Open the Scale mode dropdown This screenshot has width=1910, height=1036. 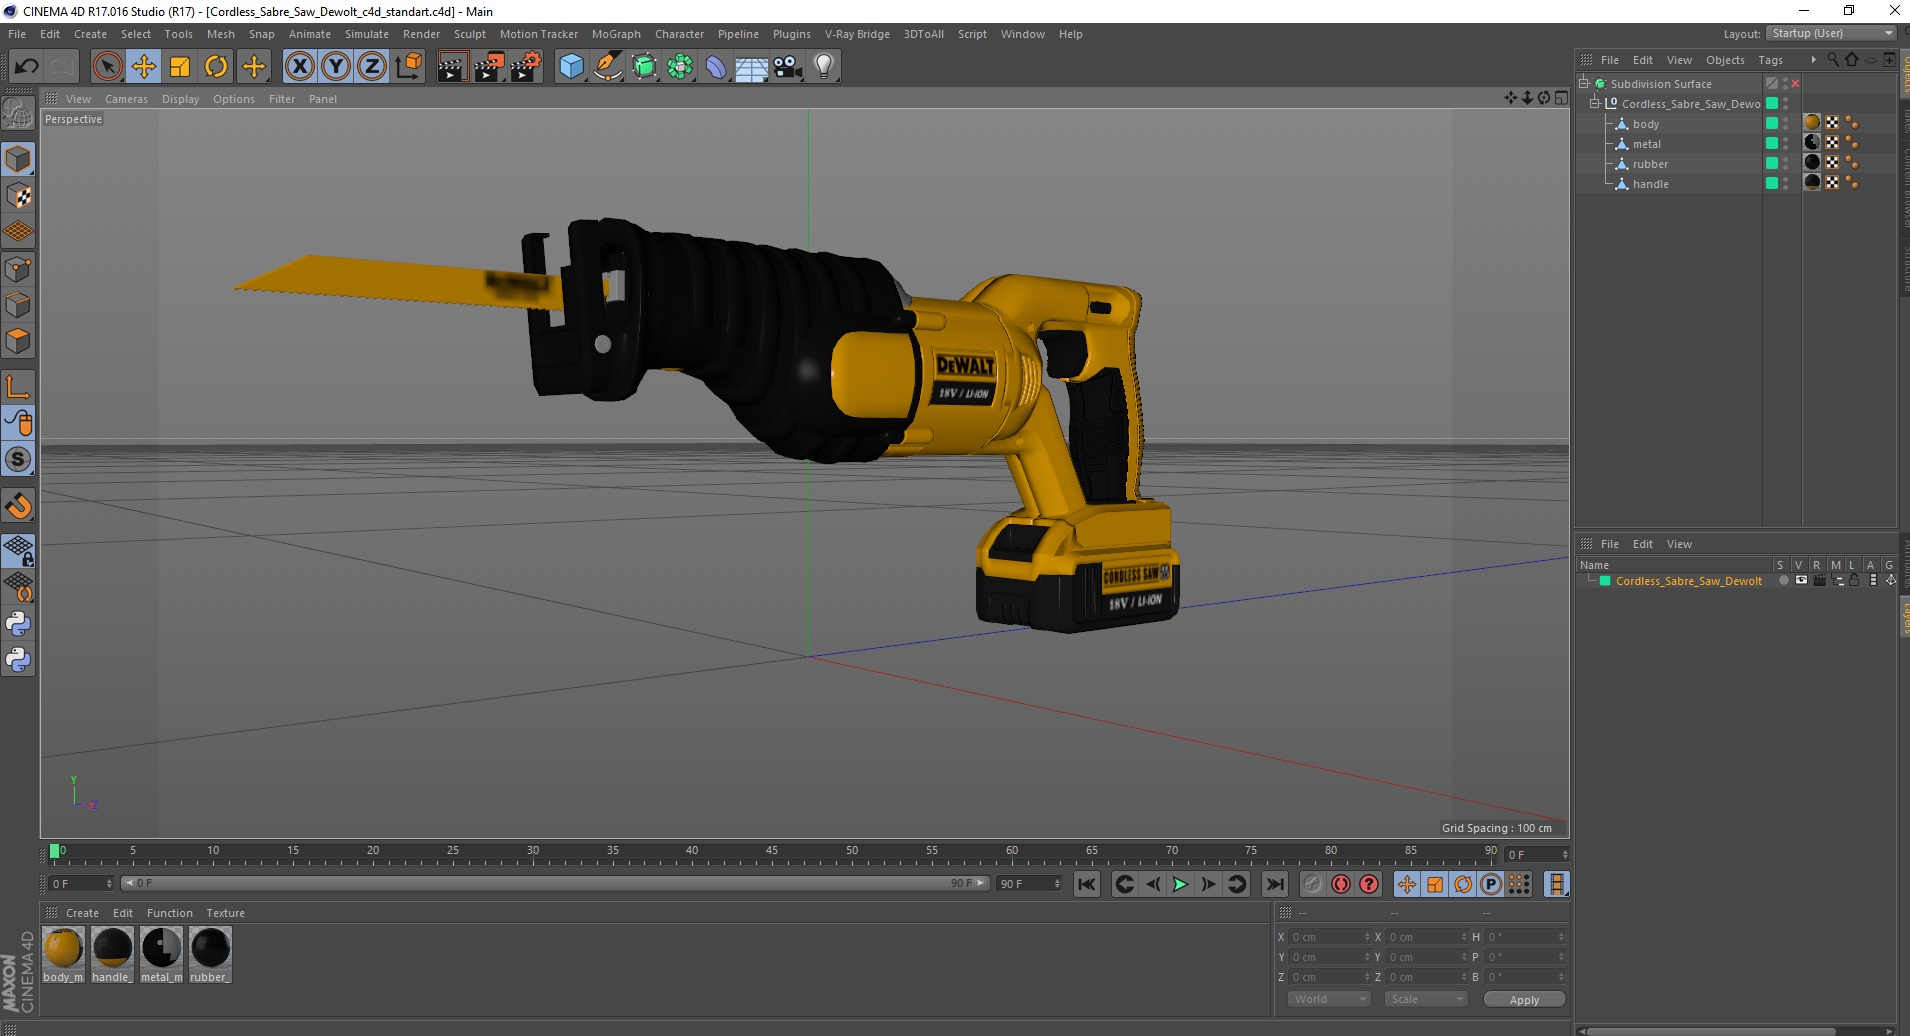[1425, 999]
